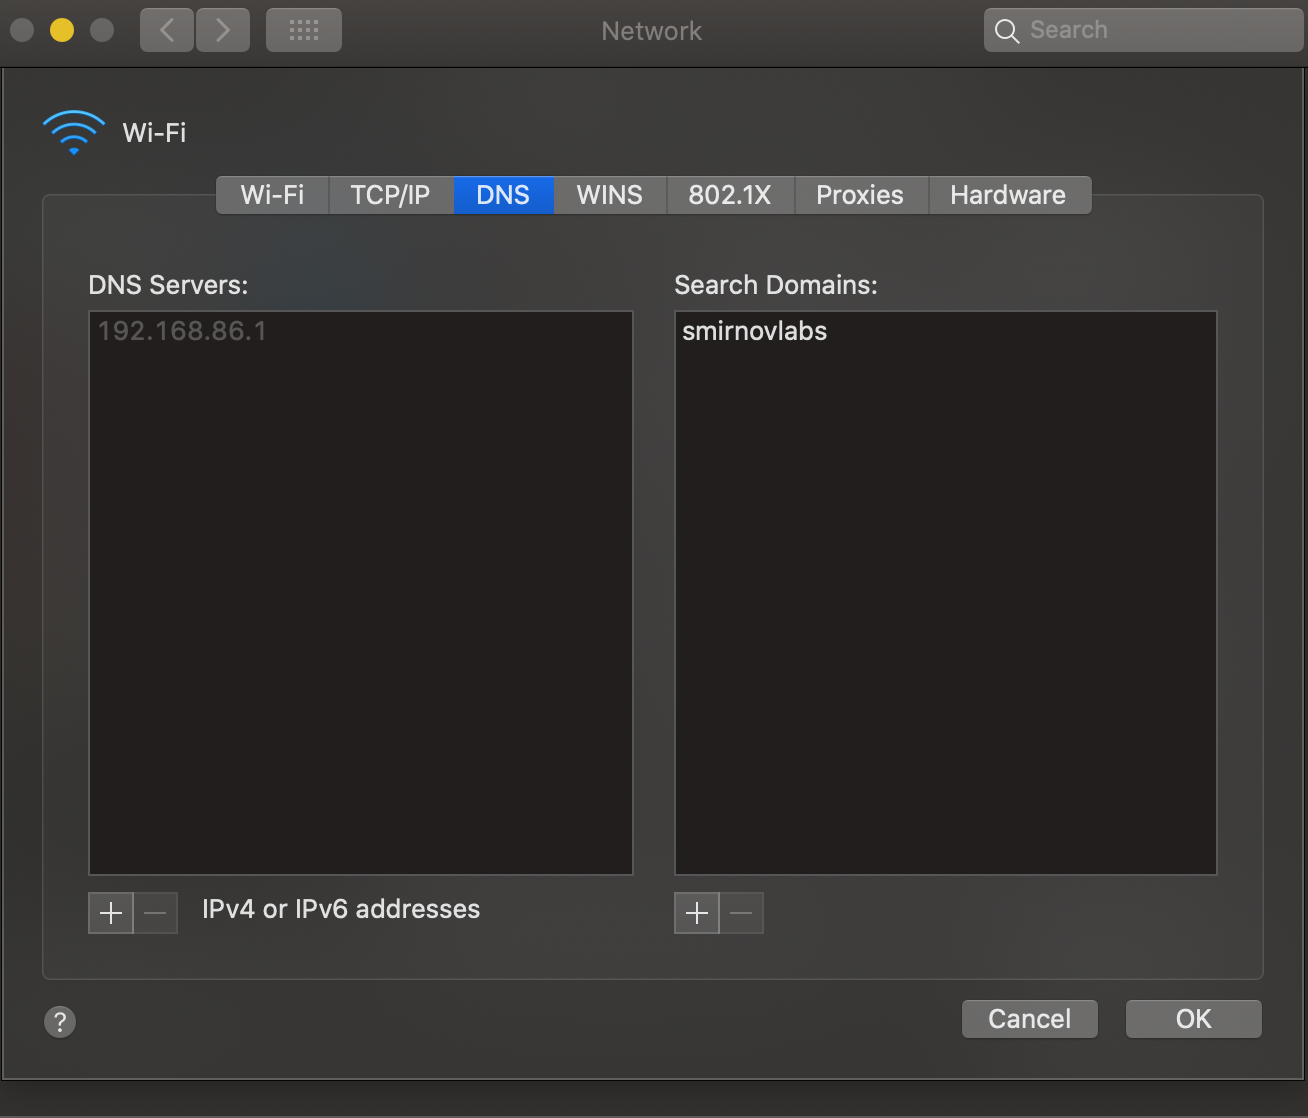Image resolution: width=1308 pixels, height=1118 pixels.
Task: Open the TCP/IP tab
Action: click(x=391, y=195)
